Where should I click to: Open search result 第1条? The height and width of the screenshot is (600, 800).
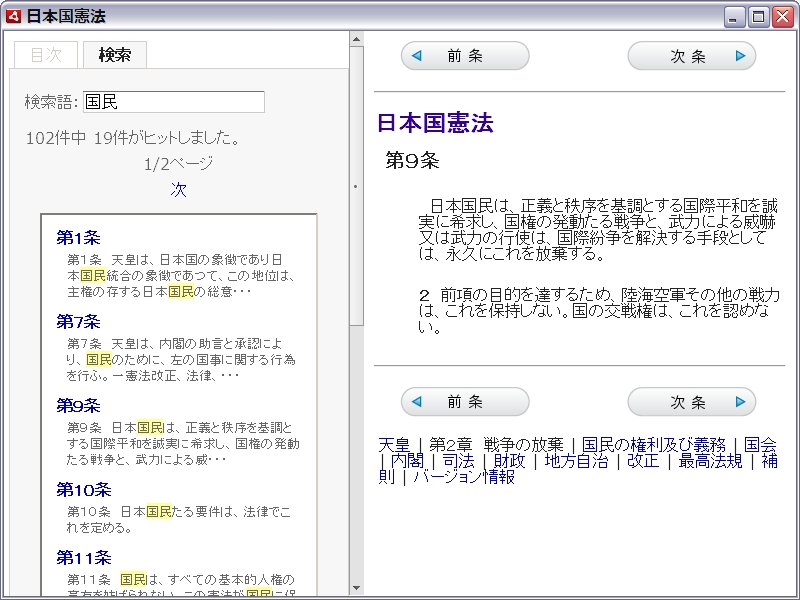(x=78, y=238)
